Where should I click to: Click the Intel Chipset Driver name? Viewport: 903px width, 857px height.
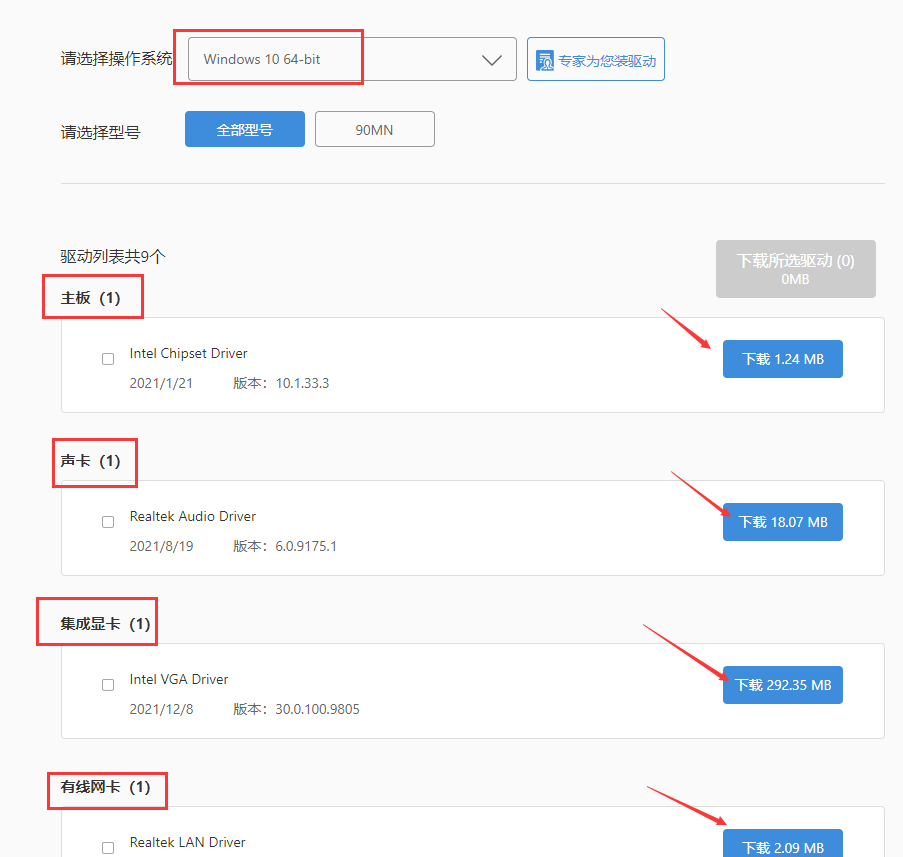click(x=188, y=353)
